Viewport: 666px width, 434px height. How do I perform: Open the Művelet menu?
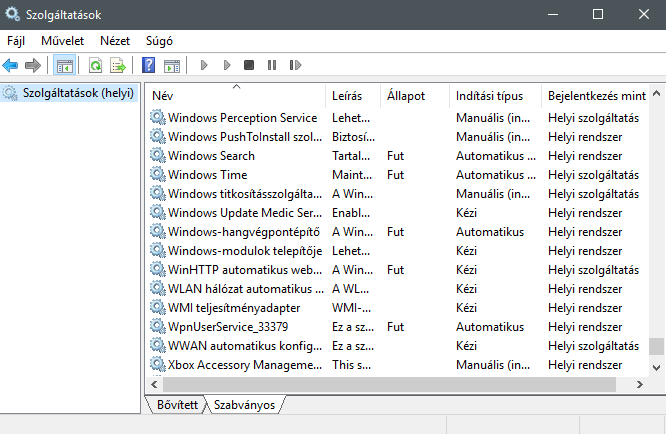[62, 41]
